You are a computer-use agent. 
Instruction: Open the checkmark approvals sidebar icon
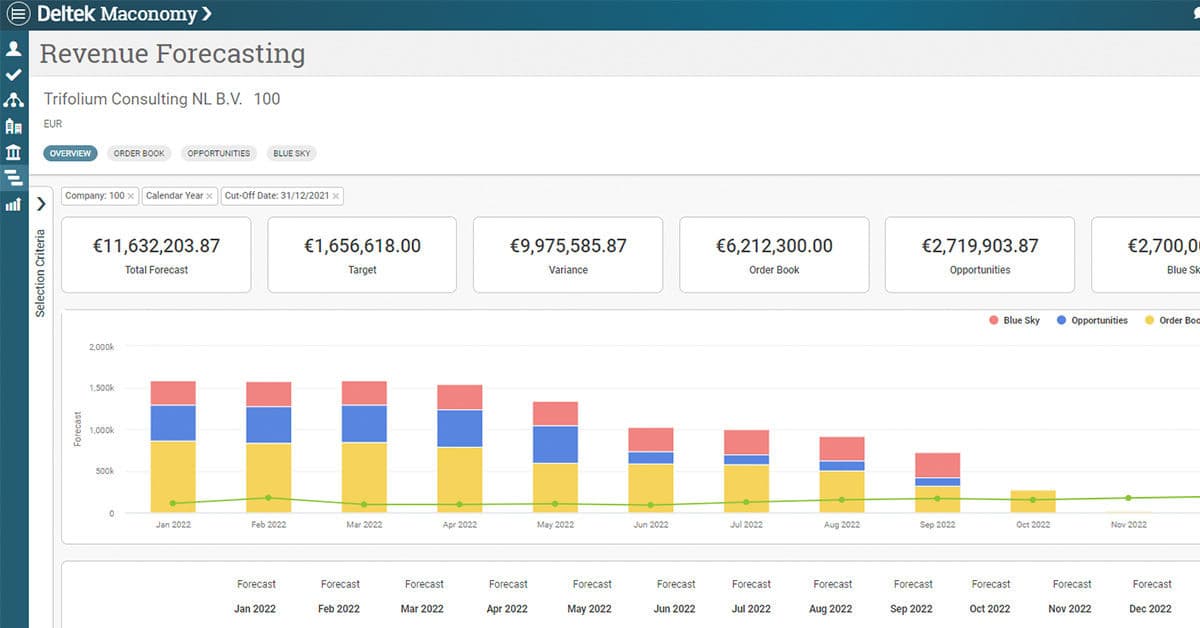(14, 75)
